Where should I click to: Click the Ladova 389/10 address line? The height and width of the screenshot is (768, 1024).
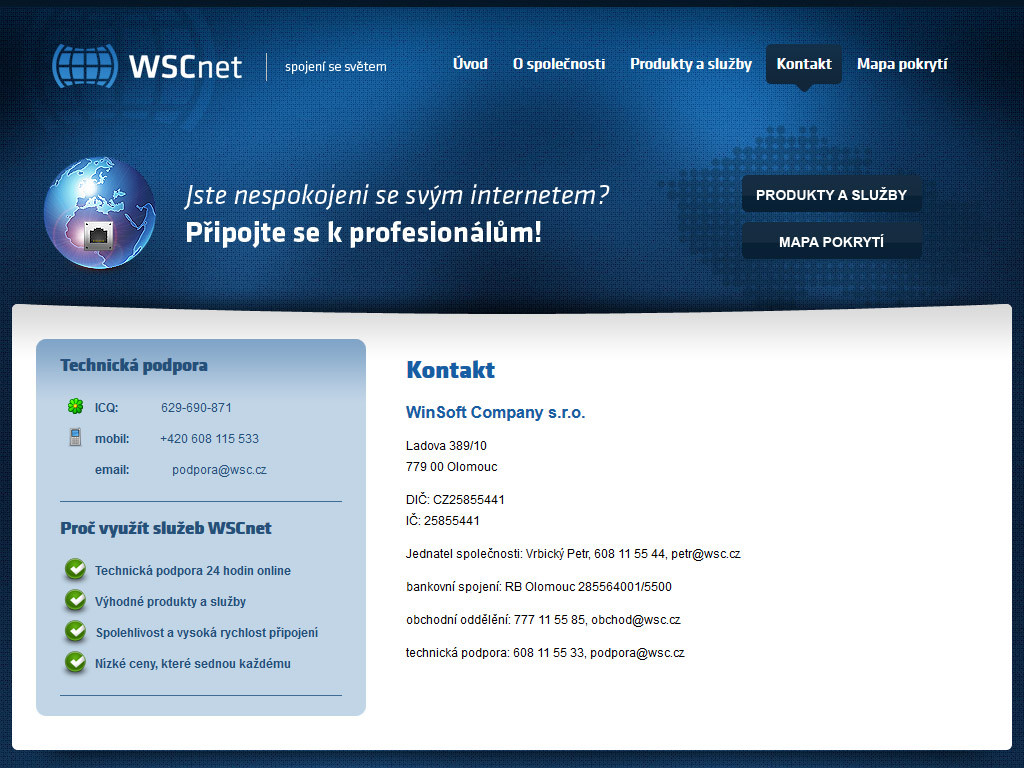click(x=446, y=445)
